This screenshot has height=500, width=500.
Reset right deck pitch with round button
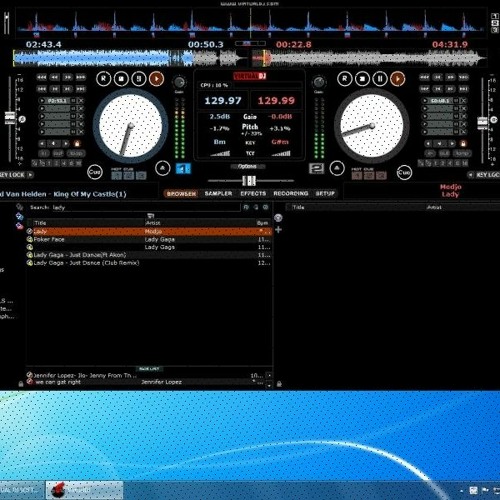point(494,120)
